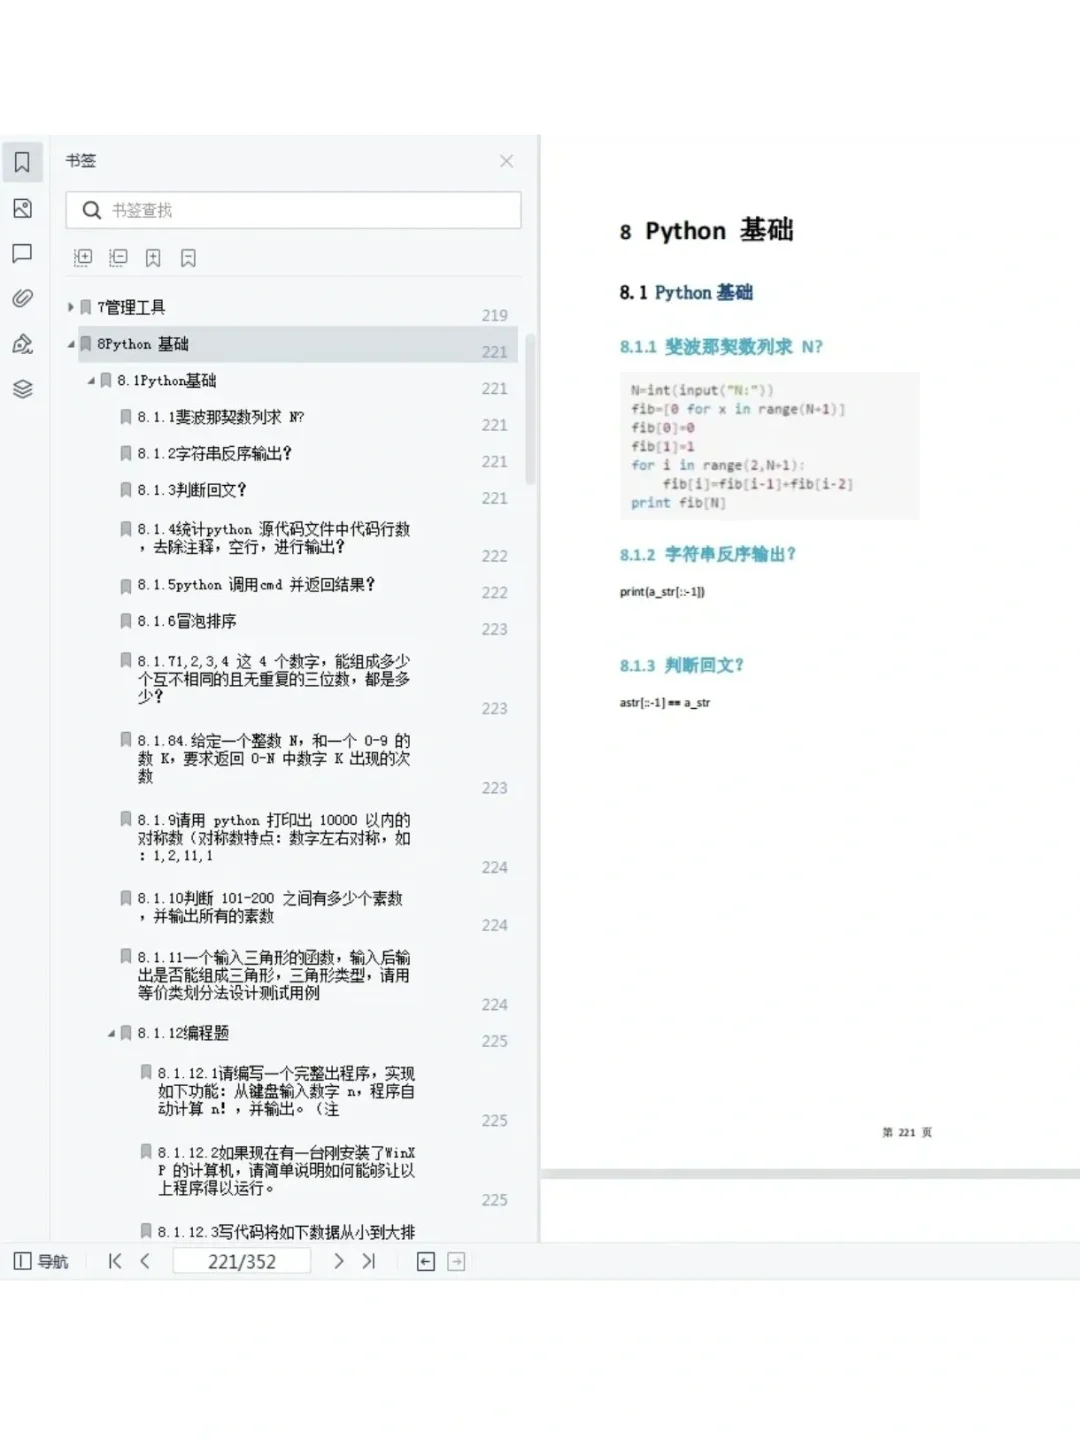Open the Bookmarks panel icon
Image resolution: width=1080 pixels, height=1440 pixels.
click(22, 161)
